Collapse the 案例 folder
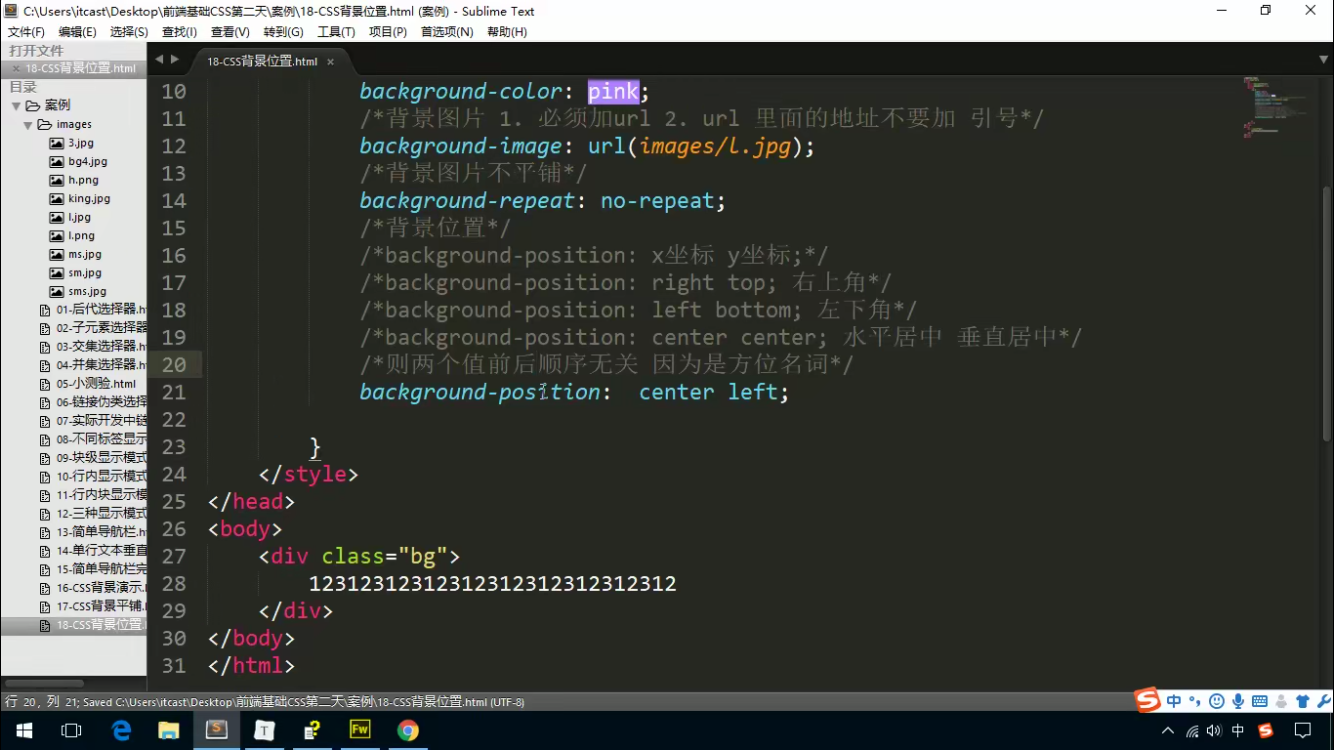1334x750 pixels. click(x=16, y=106)
